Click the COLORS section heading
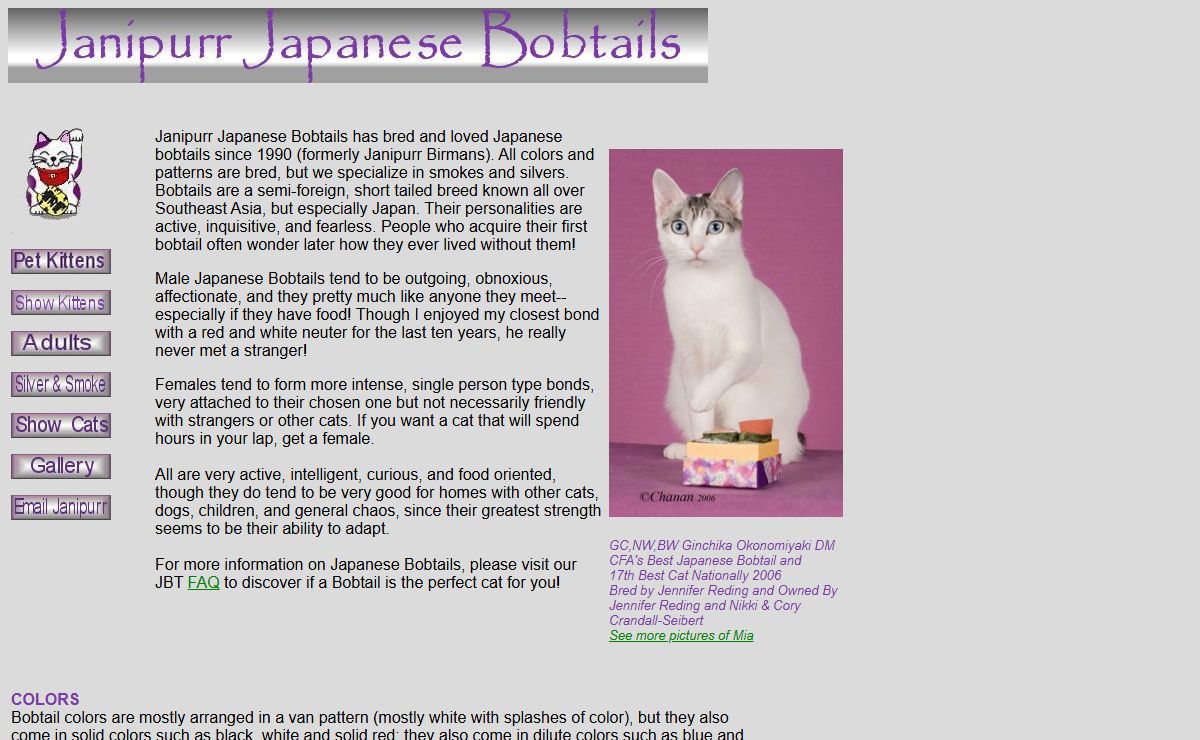 tap(45, 699)
